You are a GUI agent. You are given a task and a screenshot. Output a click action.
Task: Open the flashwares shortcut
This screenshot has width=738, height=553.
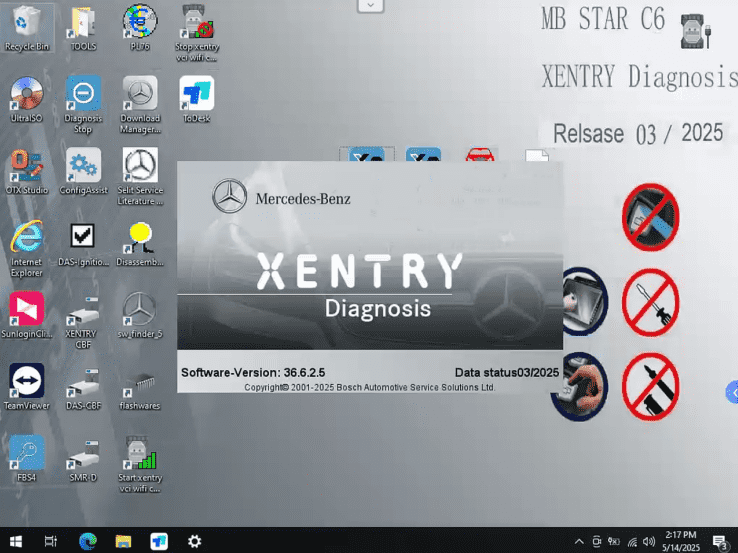(x=140, y=390)
